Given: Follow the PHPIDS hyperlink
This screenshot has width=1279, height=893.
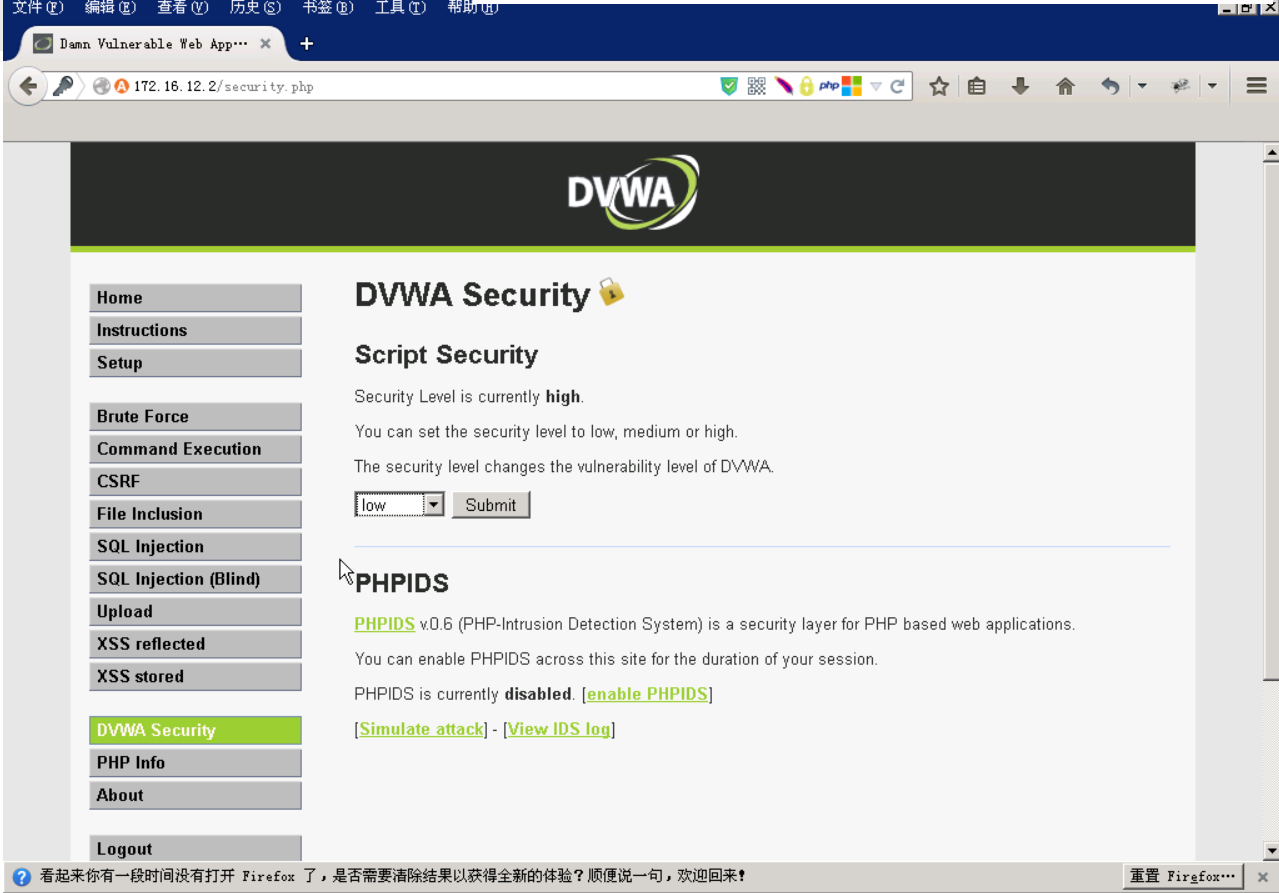Looking at the screenshot, I should click(x=384, y=624).
